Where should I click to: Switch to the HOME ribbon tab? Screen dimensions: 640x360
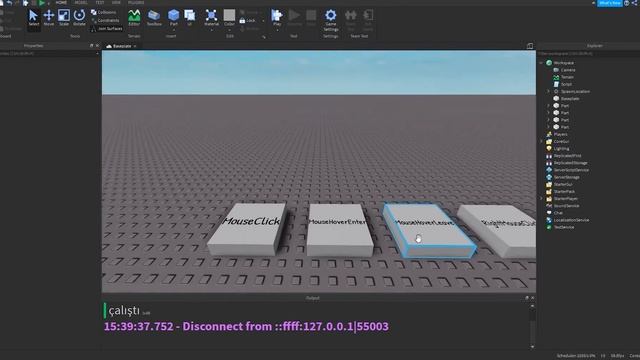click(x=61, y=2)
